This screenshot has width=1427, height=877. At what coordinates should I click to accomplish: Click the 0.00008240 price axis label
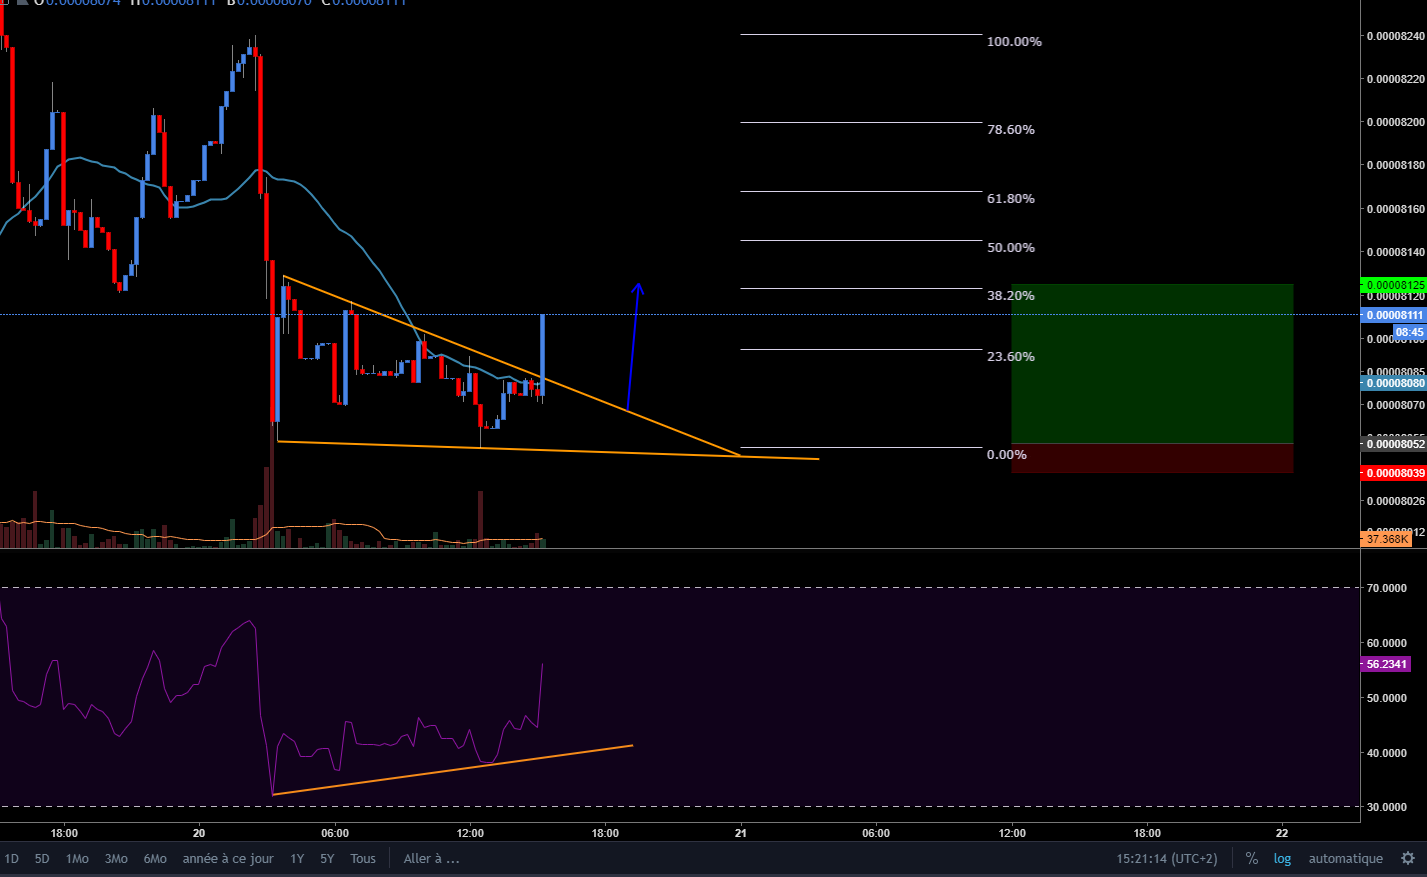pyautogui.click(x=1396, y=36)
